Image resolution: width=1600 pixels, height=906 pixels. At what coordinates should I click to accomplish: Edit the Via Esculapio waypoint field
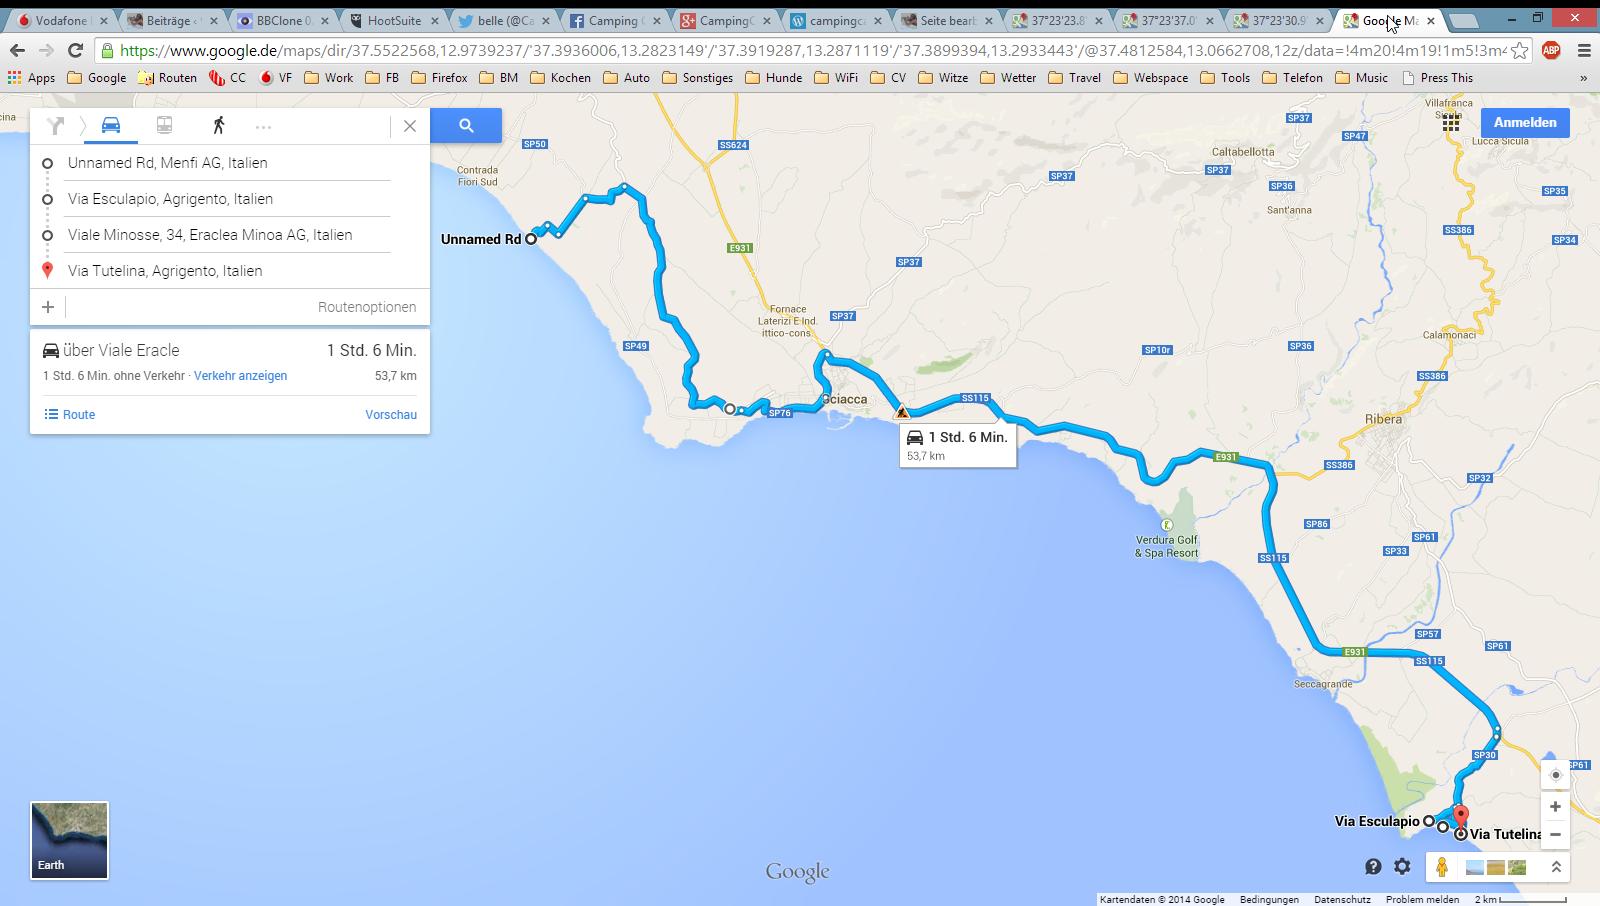[x=228, y=199]
